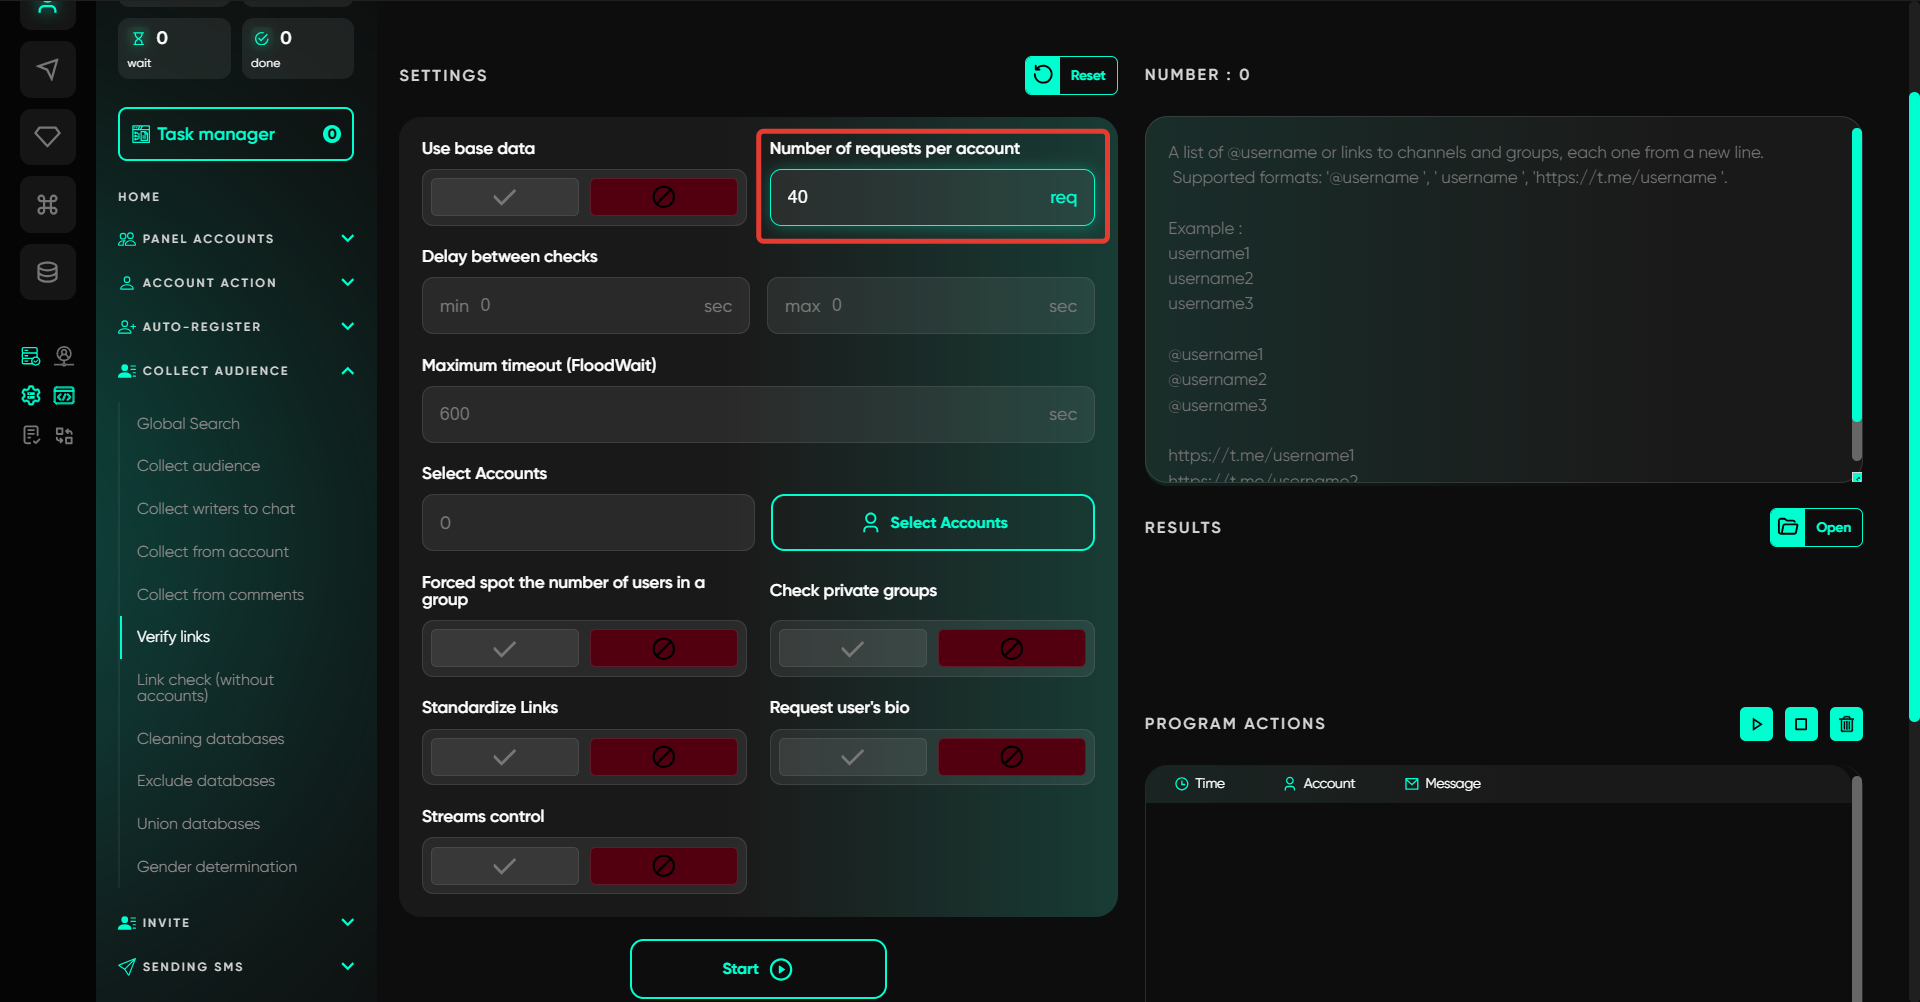Clear program actions with the trash icon
Screen dimensions: 1920x1002
(x=1846, y=724)
